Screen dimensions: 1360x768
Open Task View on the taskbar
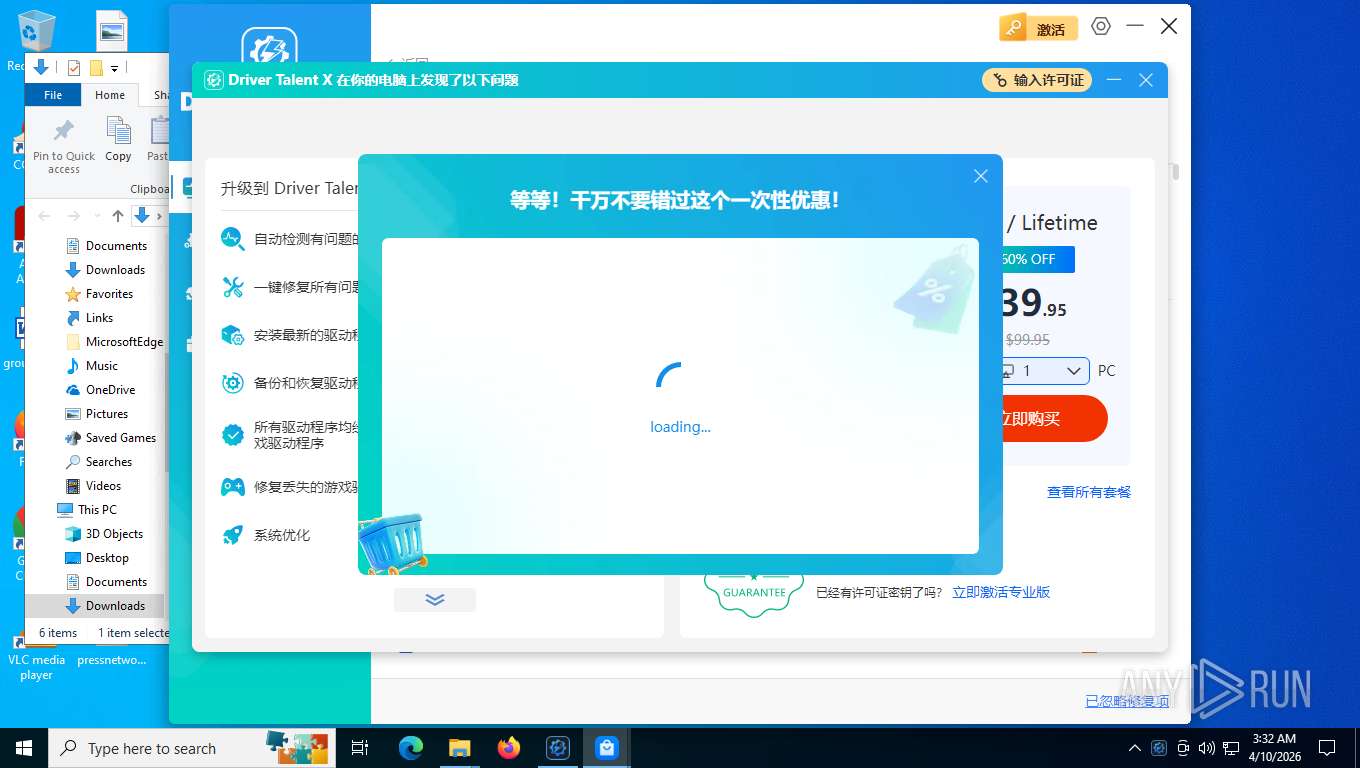point(360,748)
